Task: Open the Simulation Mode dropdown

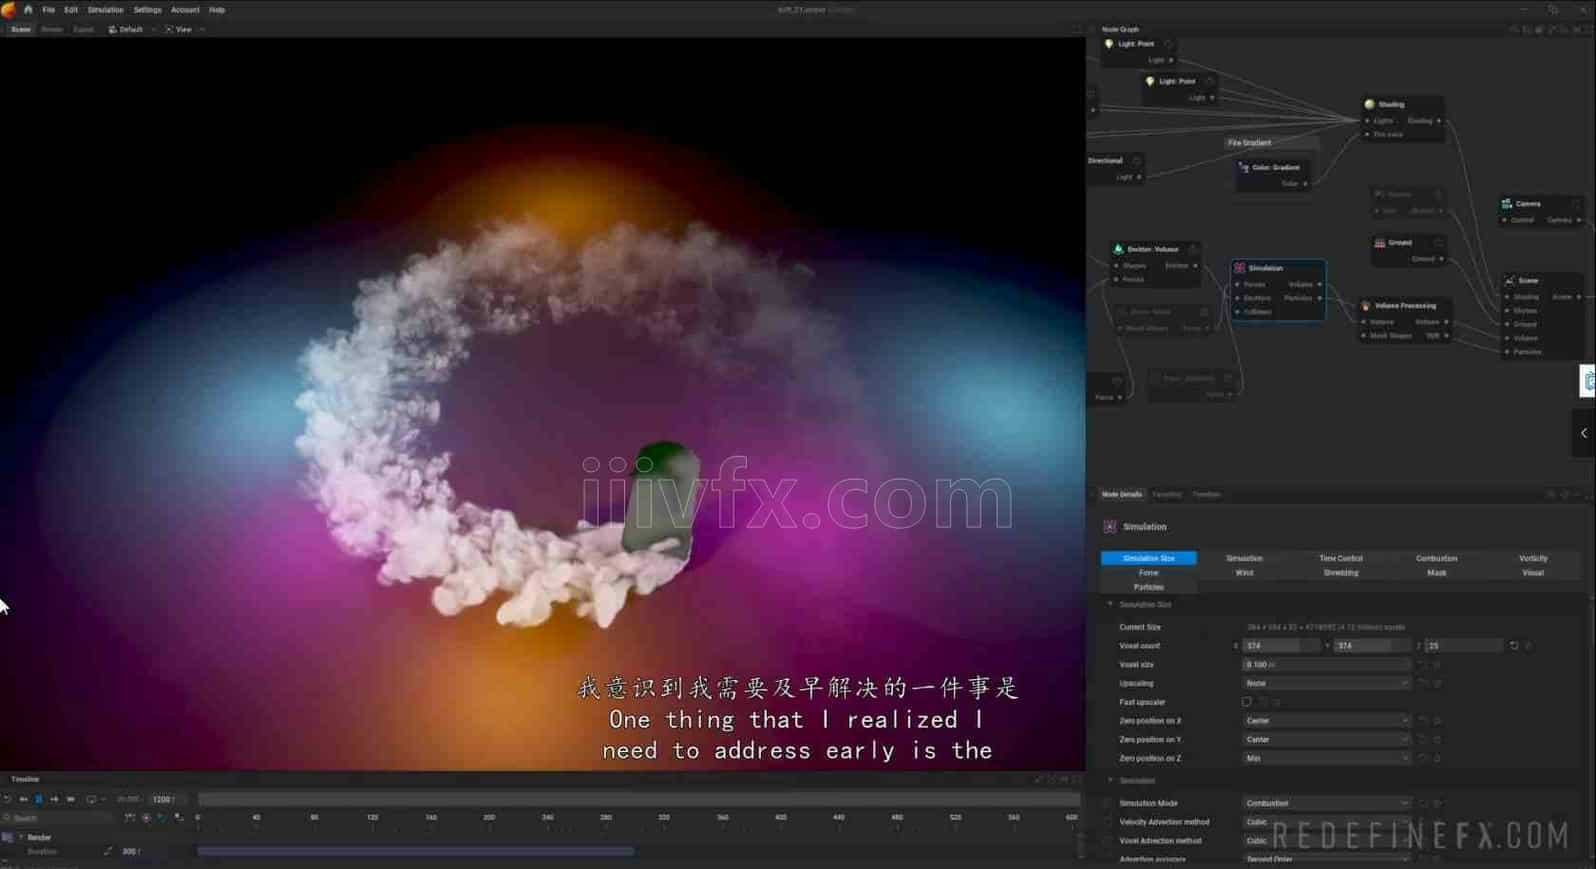Action: click(1326, 803)
